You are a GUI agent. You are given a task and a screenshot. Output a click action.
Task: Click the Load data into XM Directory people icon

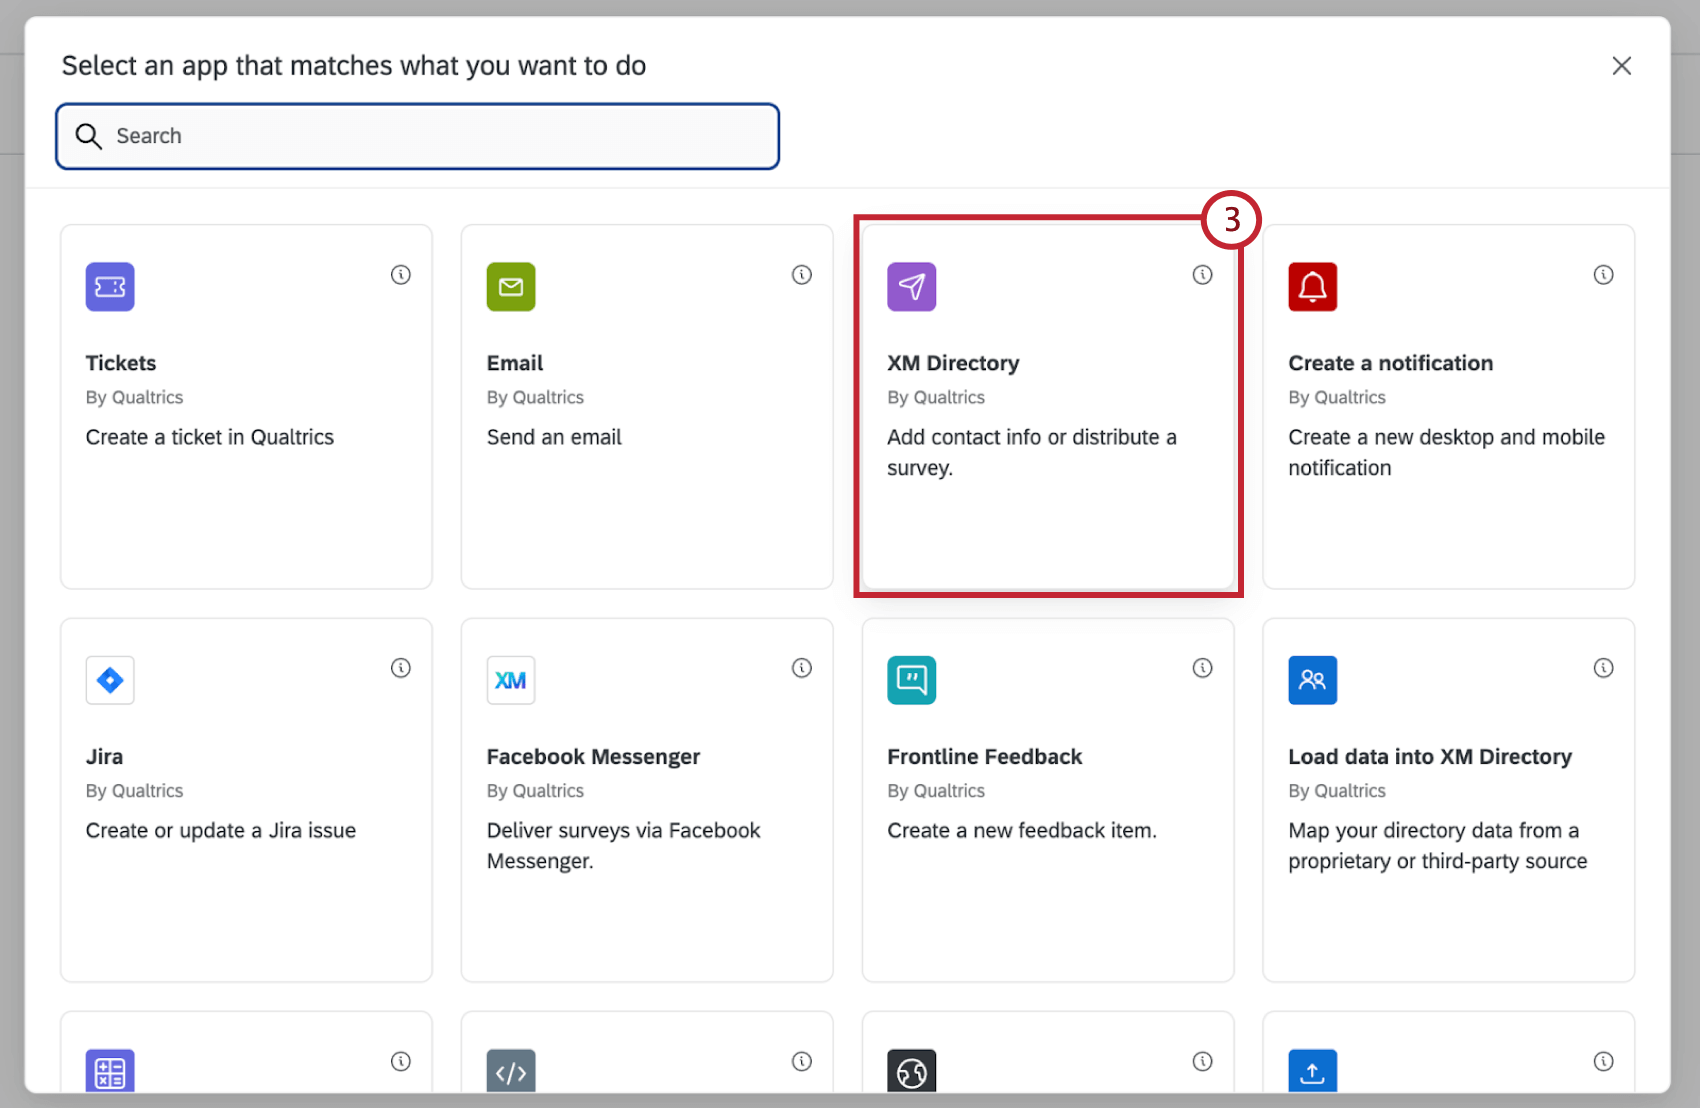coord(1313,680)
